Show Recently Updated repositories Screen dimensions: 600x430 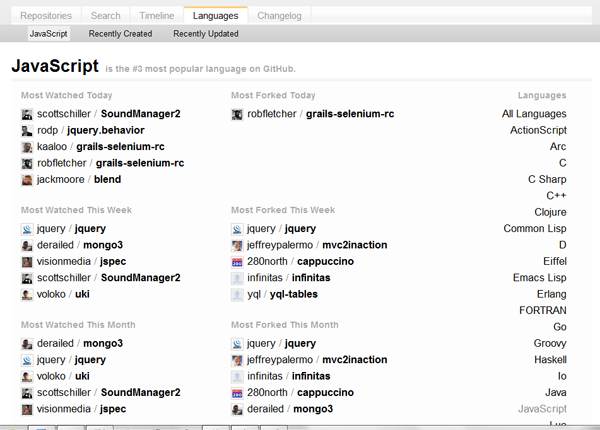coord(206,34)
